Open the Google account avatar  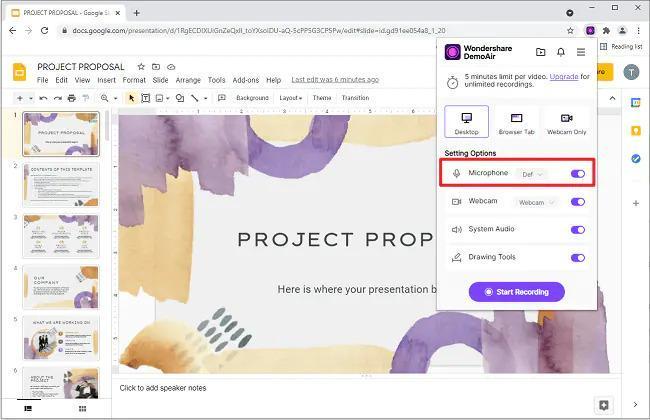point(631,72)
